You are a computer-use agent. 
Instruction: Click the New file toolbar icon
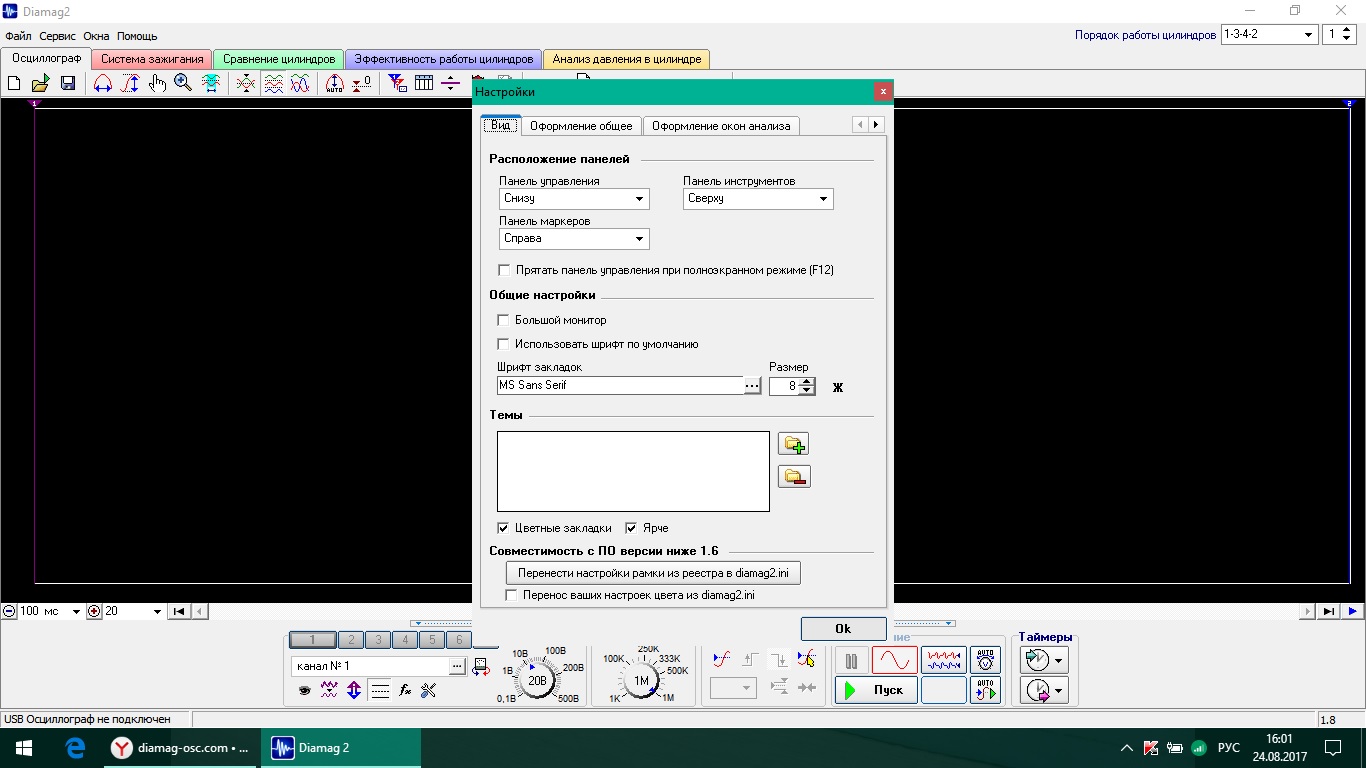click(x=14, y=84)
